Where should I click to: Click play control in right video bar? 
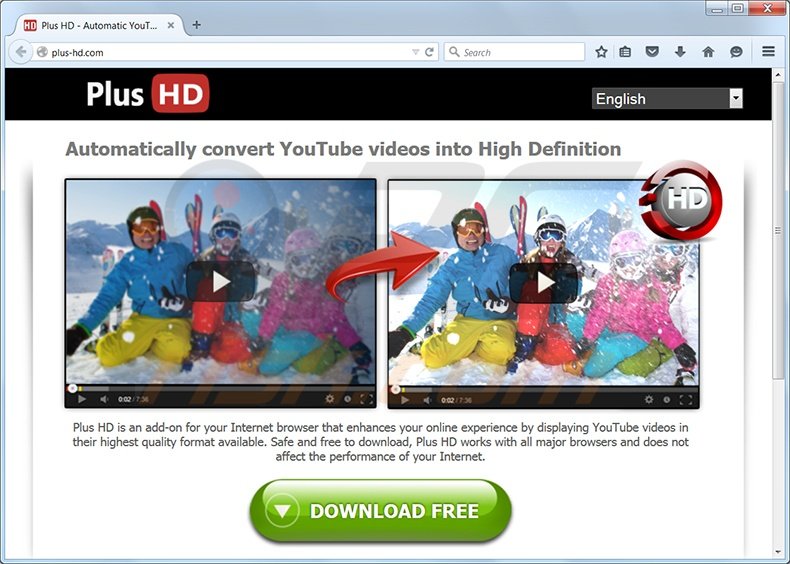click(x=405, y=400)
